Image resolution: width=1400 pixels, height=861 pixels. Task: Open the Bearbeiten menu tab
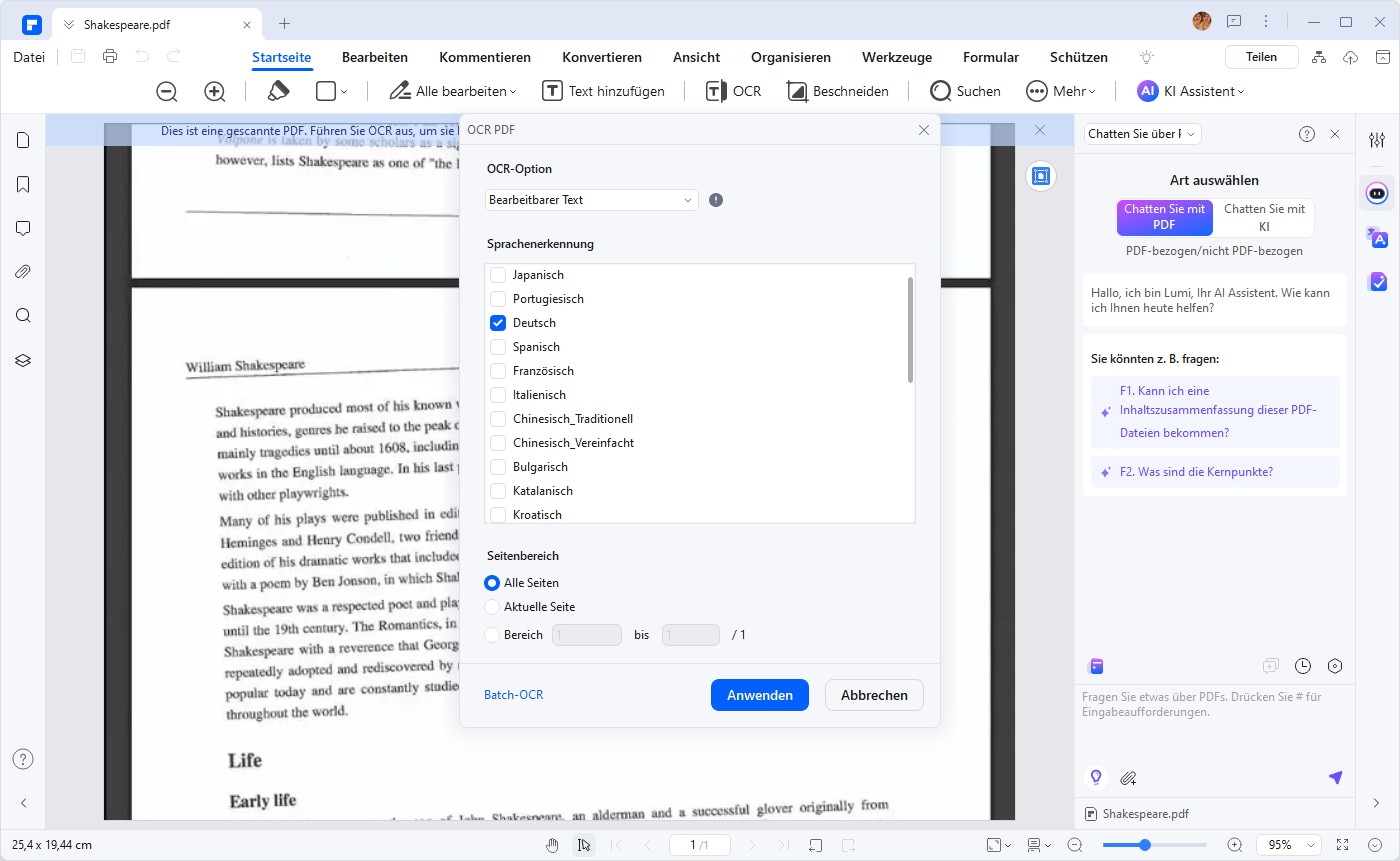click(375, 57)
